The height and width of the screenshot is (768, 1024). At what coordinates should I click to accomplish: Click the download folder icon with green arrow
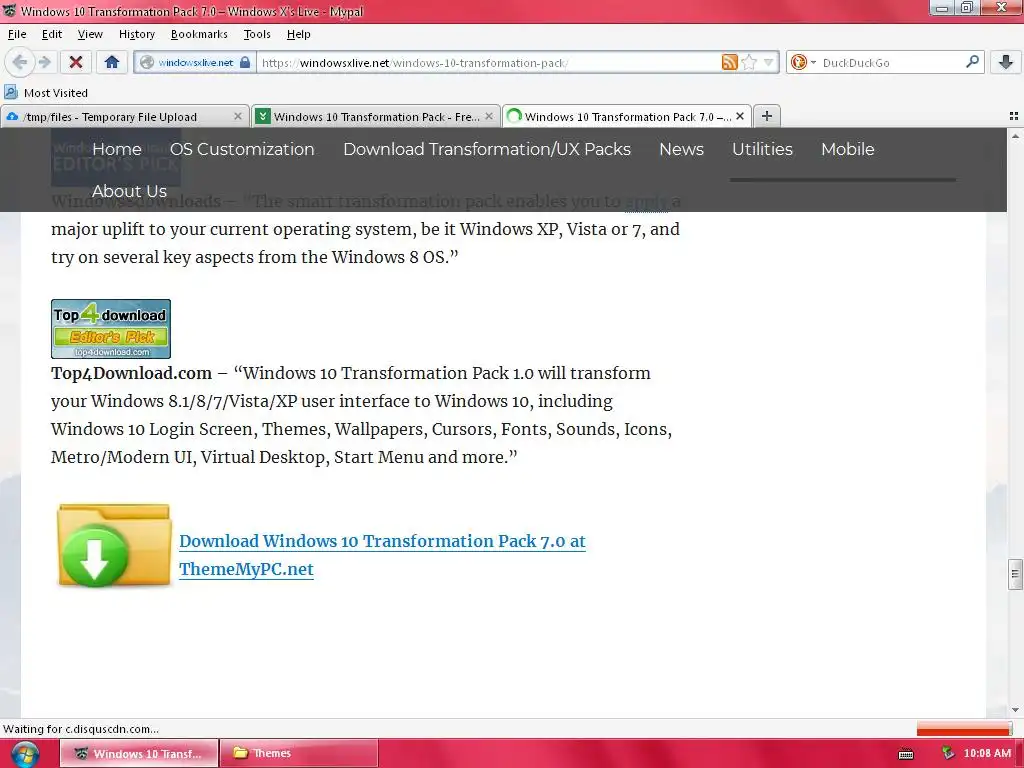114,545
